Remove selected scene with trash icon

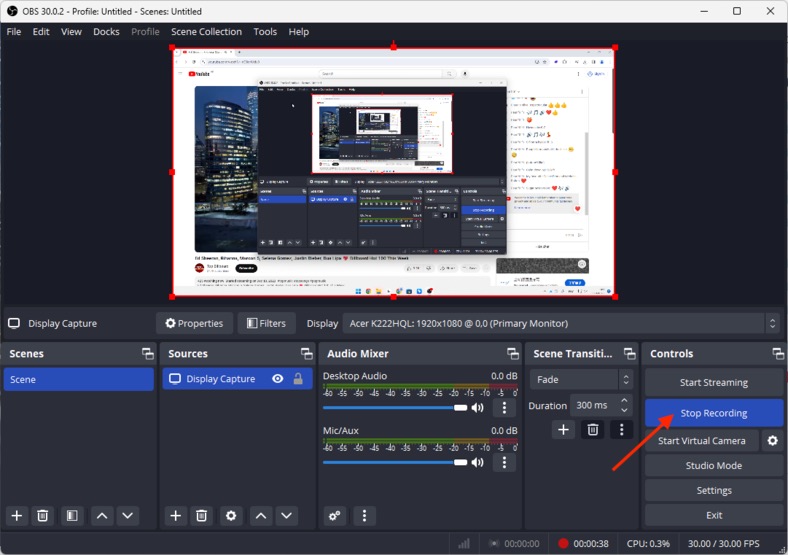point(43,516)
